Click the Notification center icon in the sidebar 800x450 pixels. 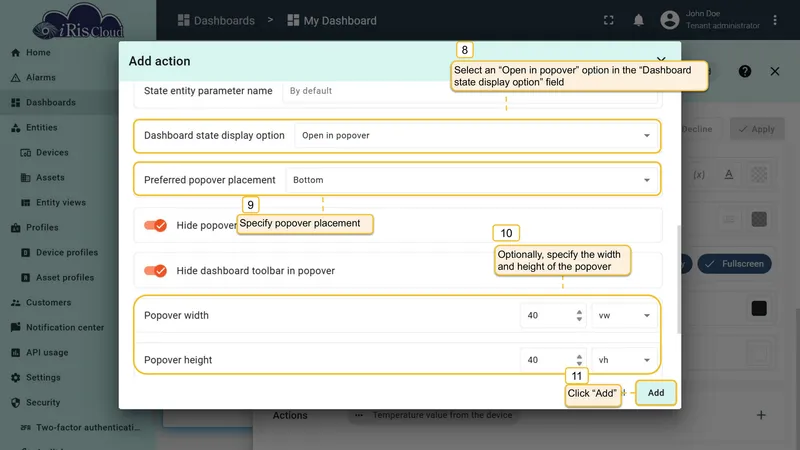[x=15, y=328]
